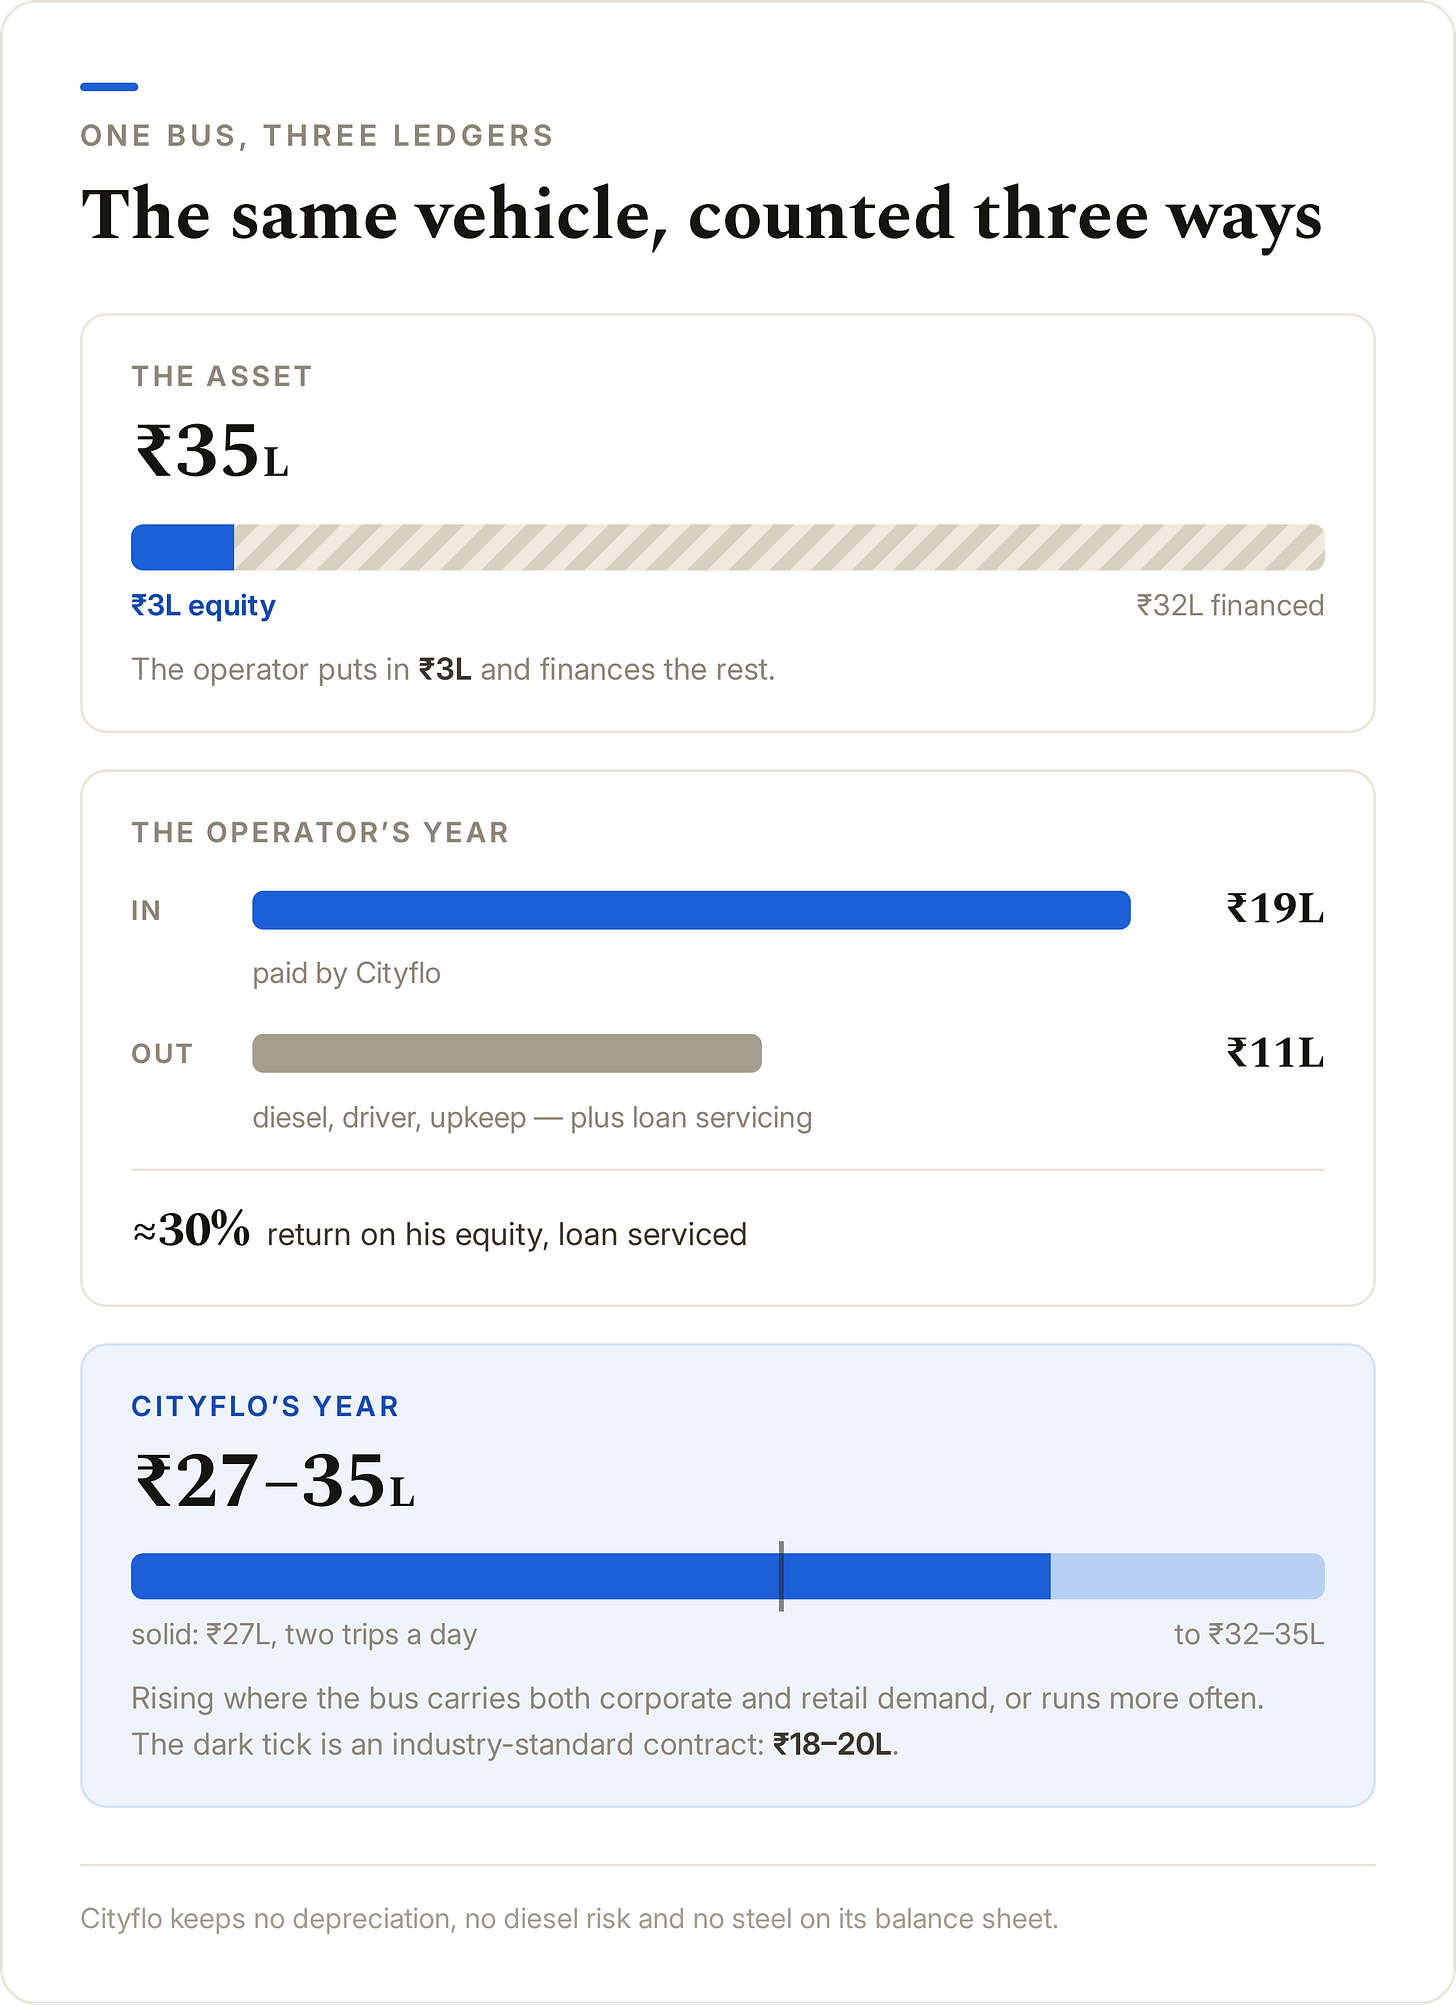Click the striped financed portion of asset bar
This screenshot has width=1456, height=2006.
[x=779, y=547]
